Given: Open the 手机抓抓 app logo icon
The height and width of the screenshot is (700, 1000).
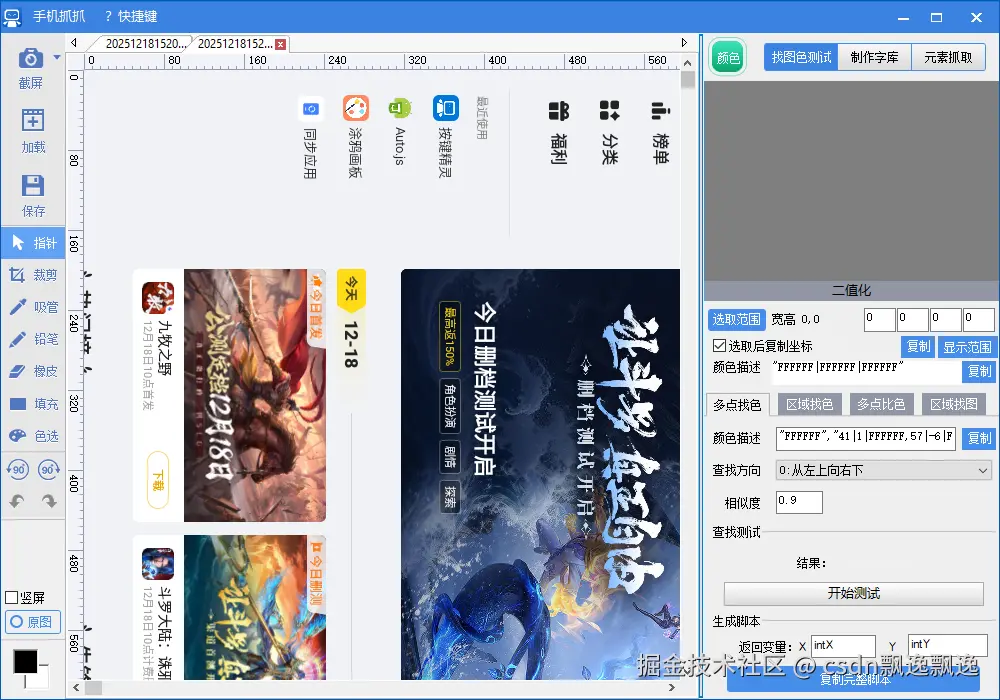Looking at the screenshot, I should pyautogui.click(x=11, y=17).
